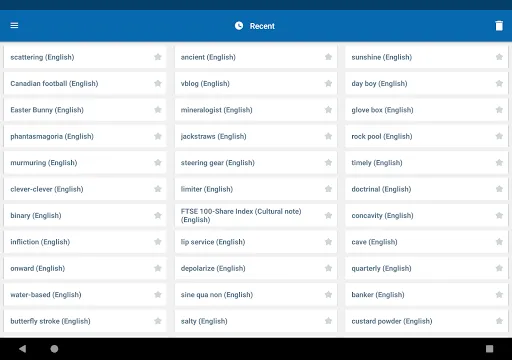Favorite steering gear via its star

pos(328,163)
